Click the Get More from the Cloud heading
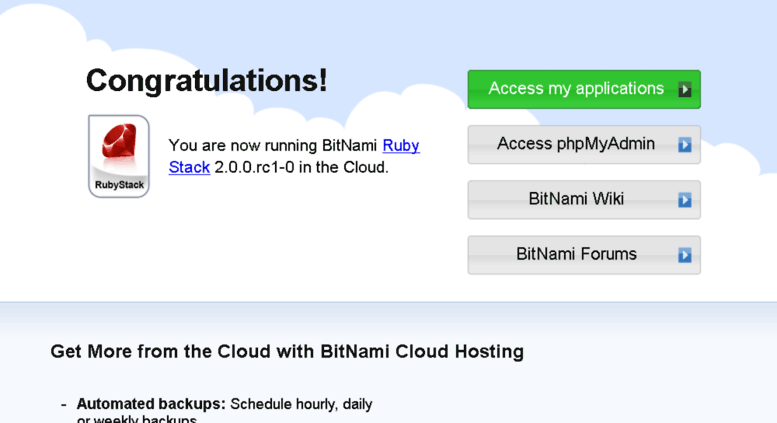The image size is (777, 423). [287, 352]
